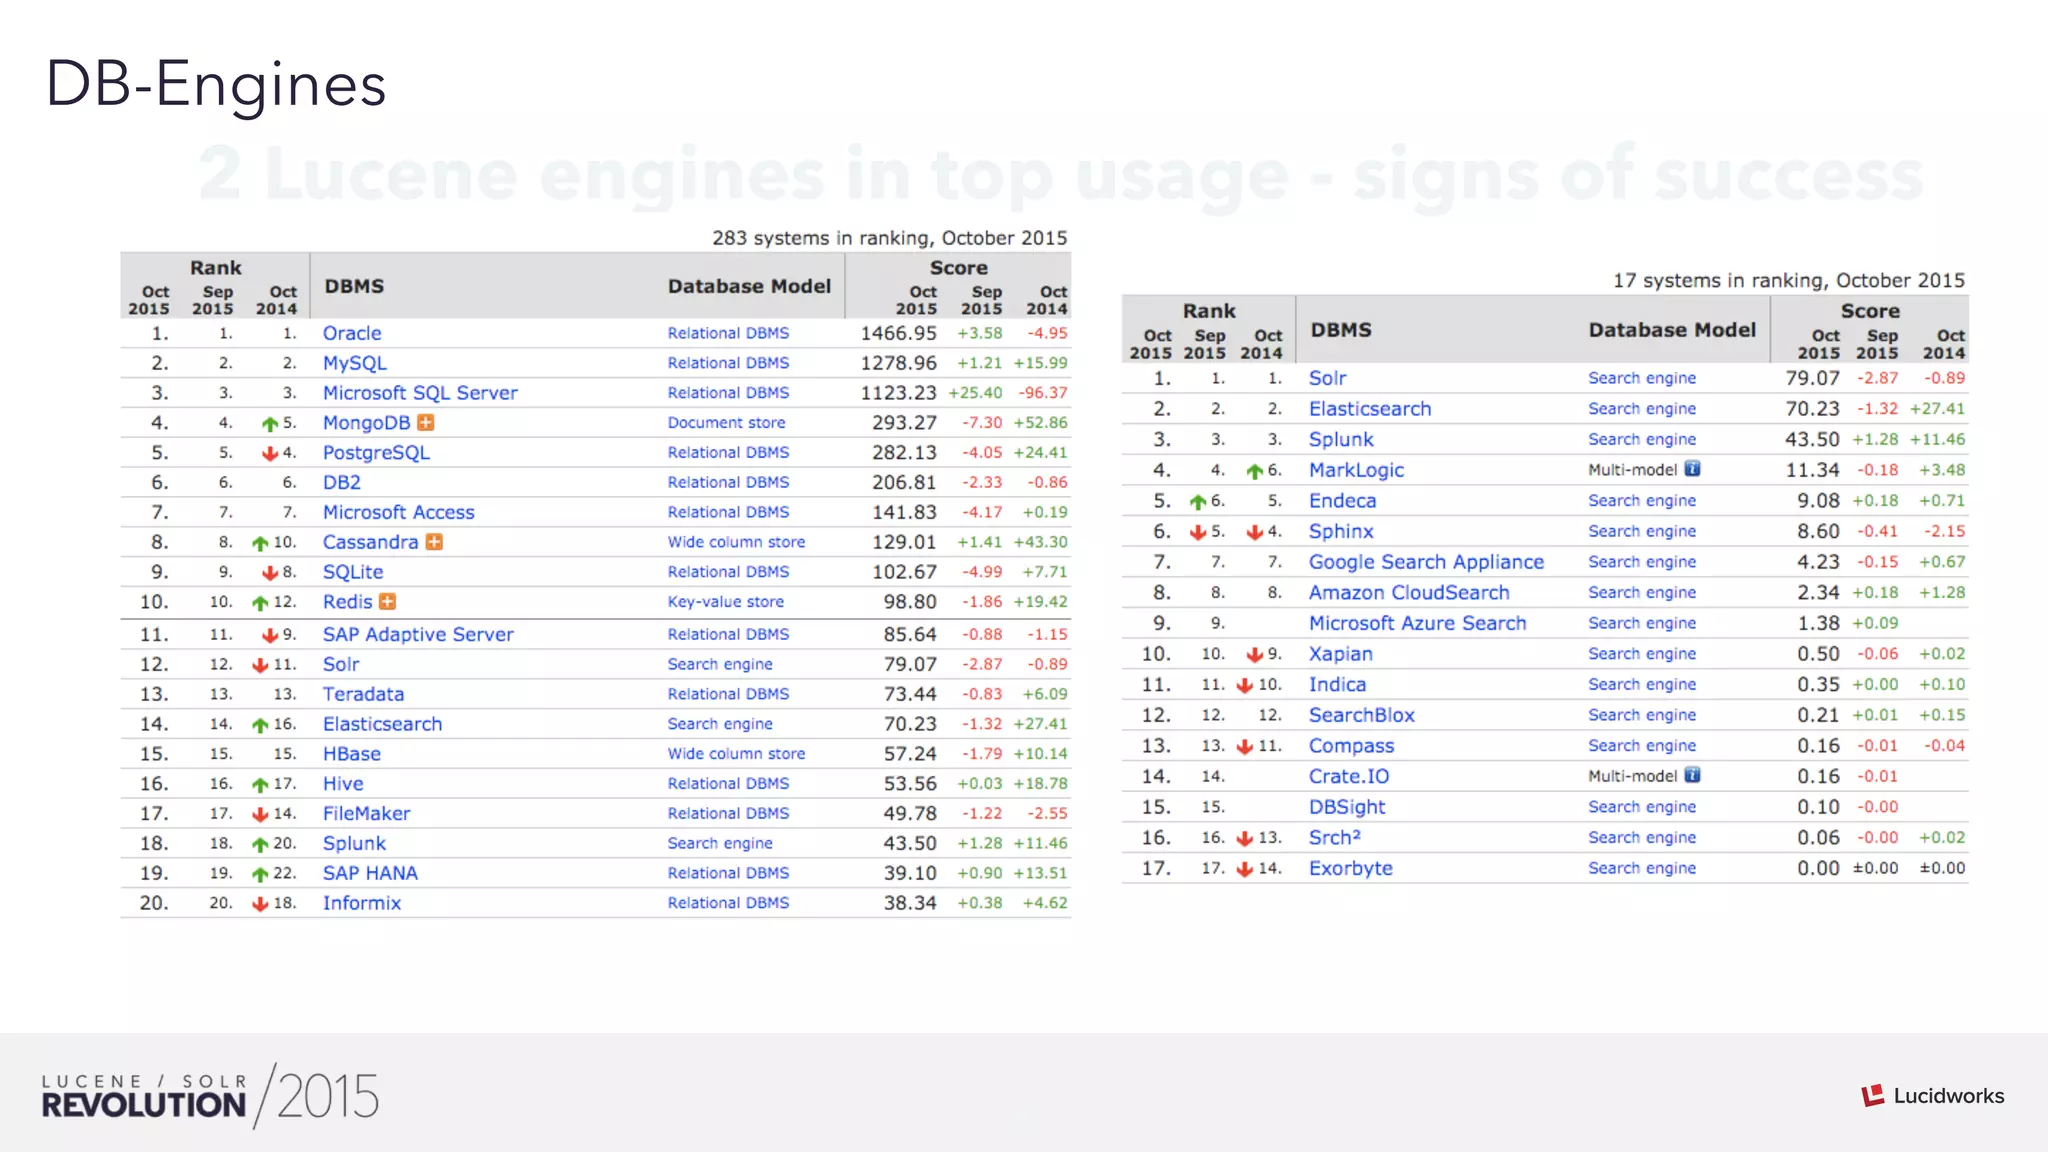Open the Microsoft Azure Search link

click(1417, 623)
